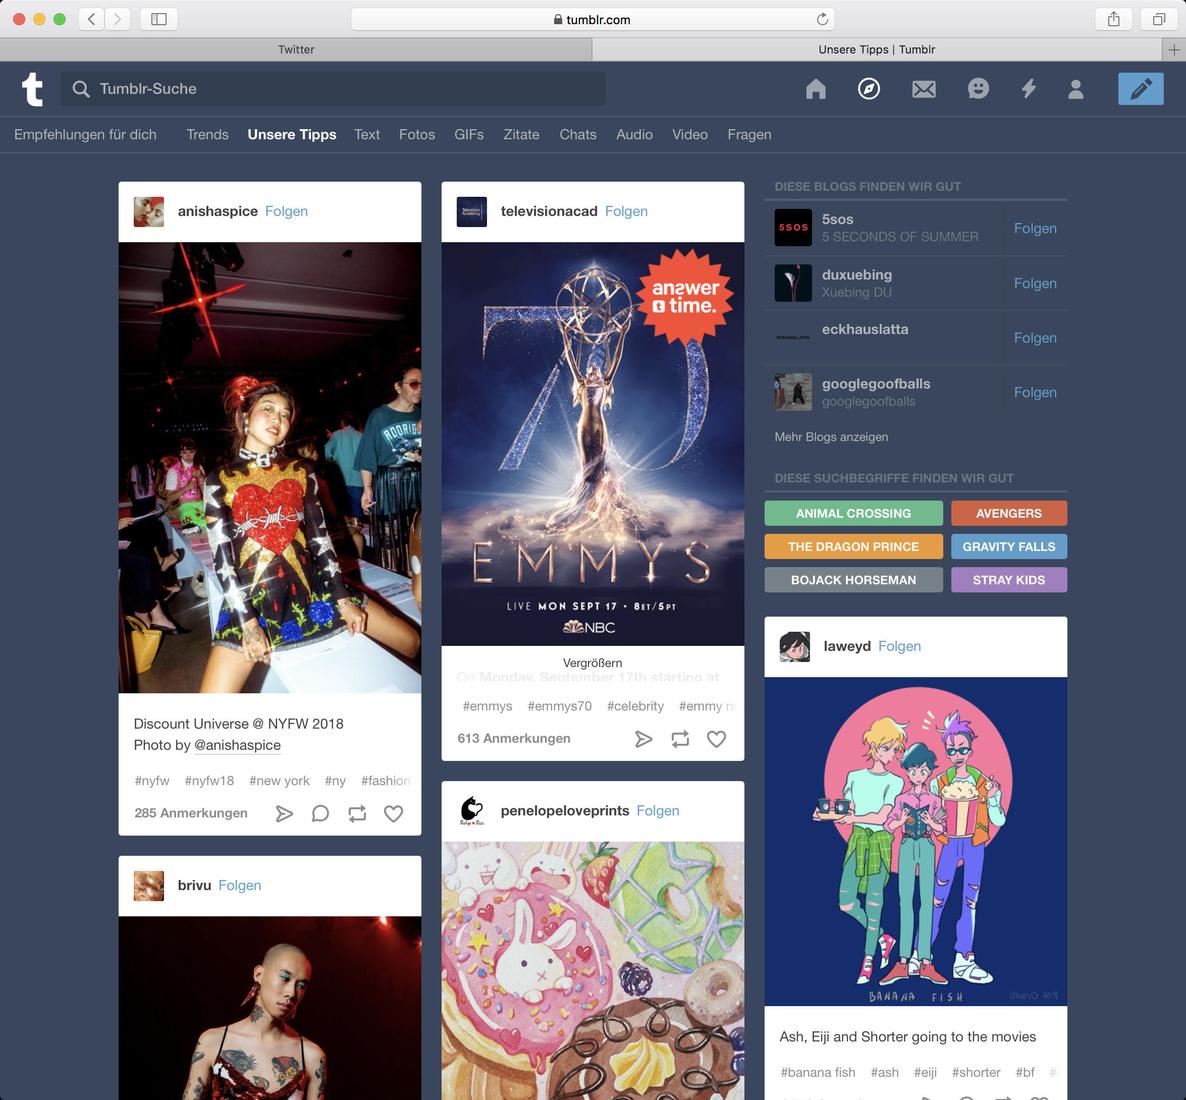This screenshot has width=1186, height=1100.
Task: Follow brivu via Folgen link
Action: pyautogui.click(x=240, y=885)
